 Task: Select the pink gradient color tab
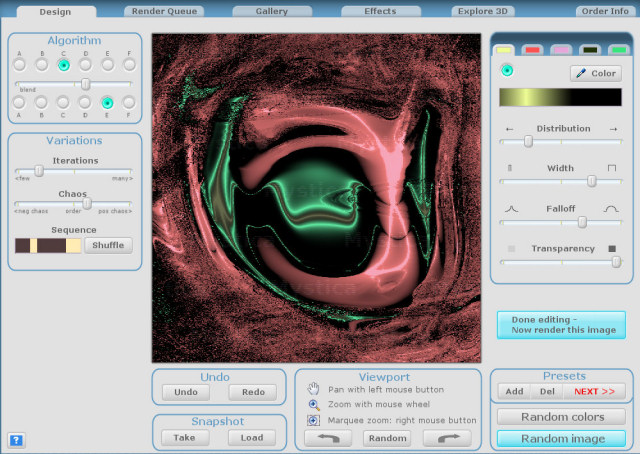click(561, 49)
